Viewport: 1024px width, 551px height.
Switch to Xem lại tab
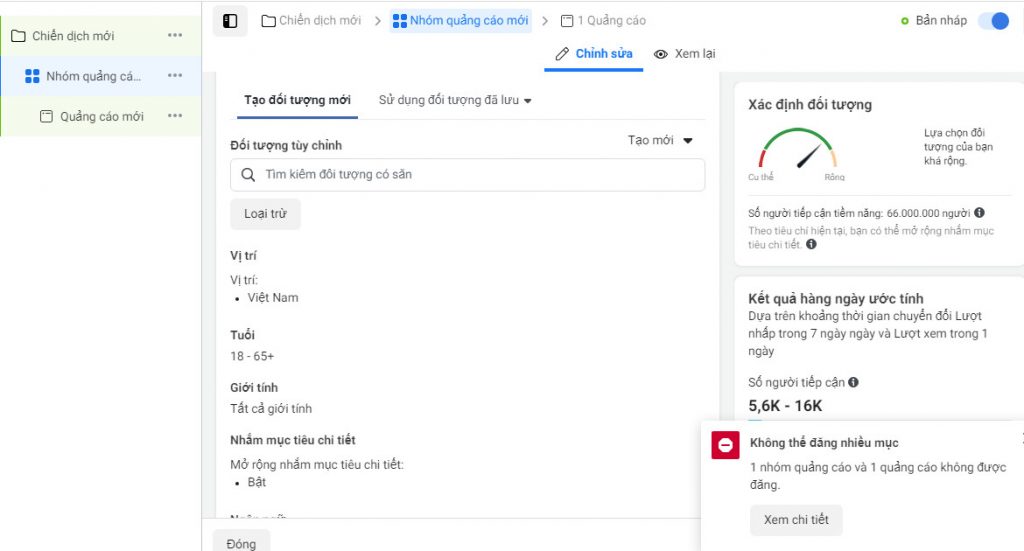click(684, 54)
